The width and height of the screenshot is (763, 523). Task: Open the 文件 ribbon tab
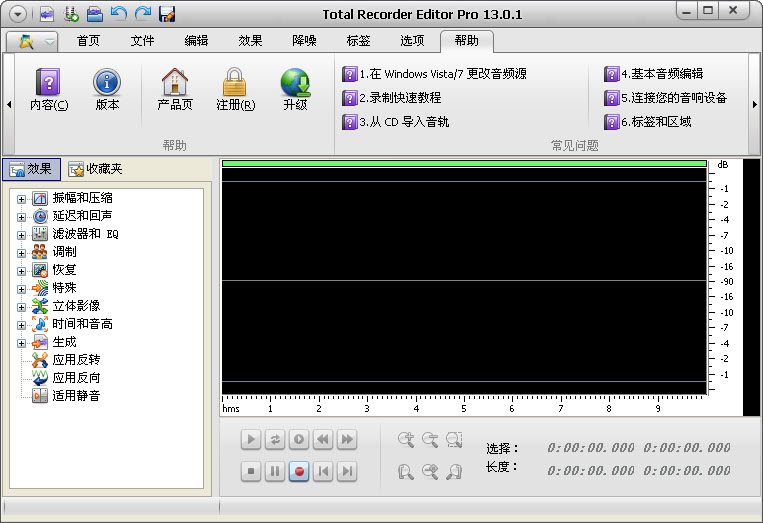pos(142,41)
